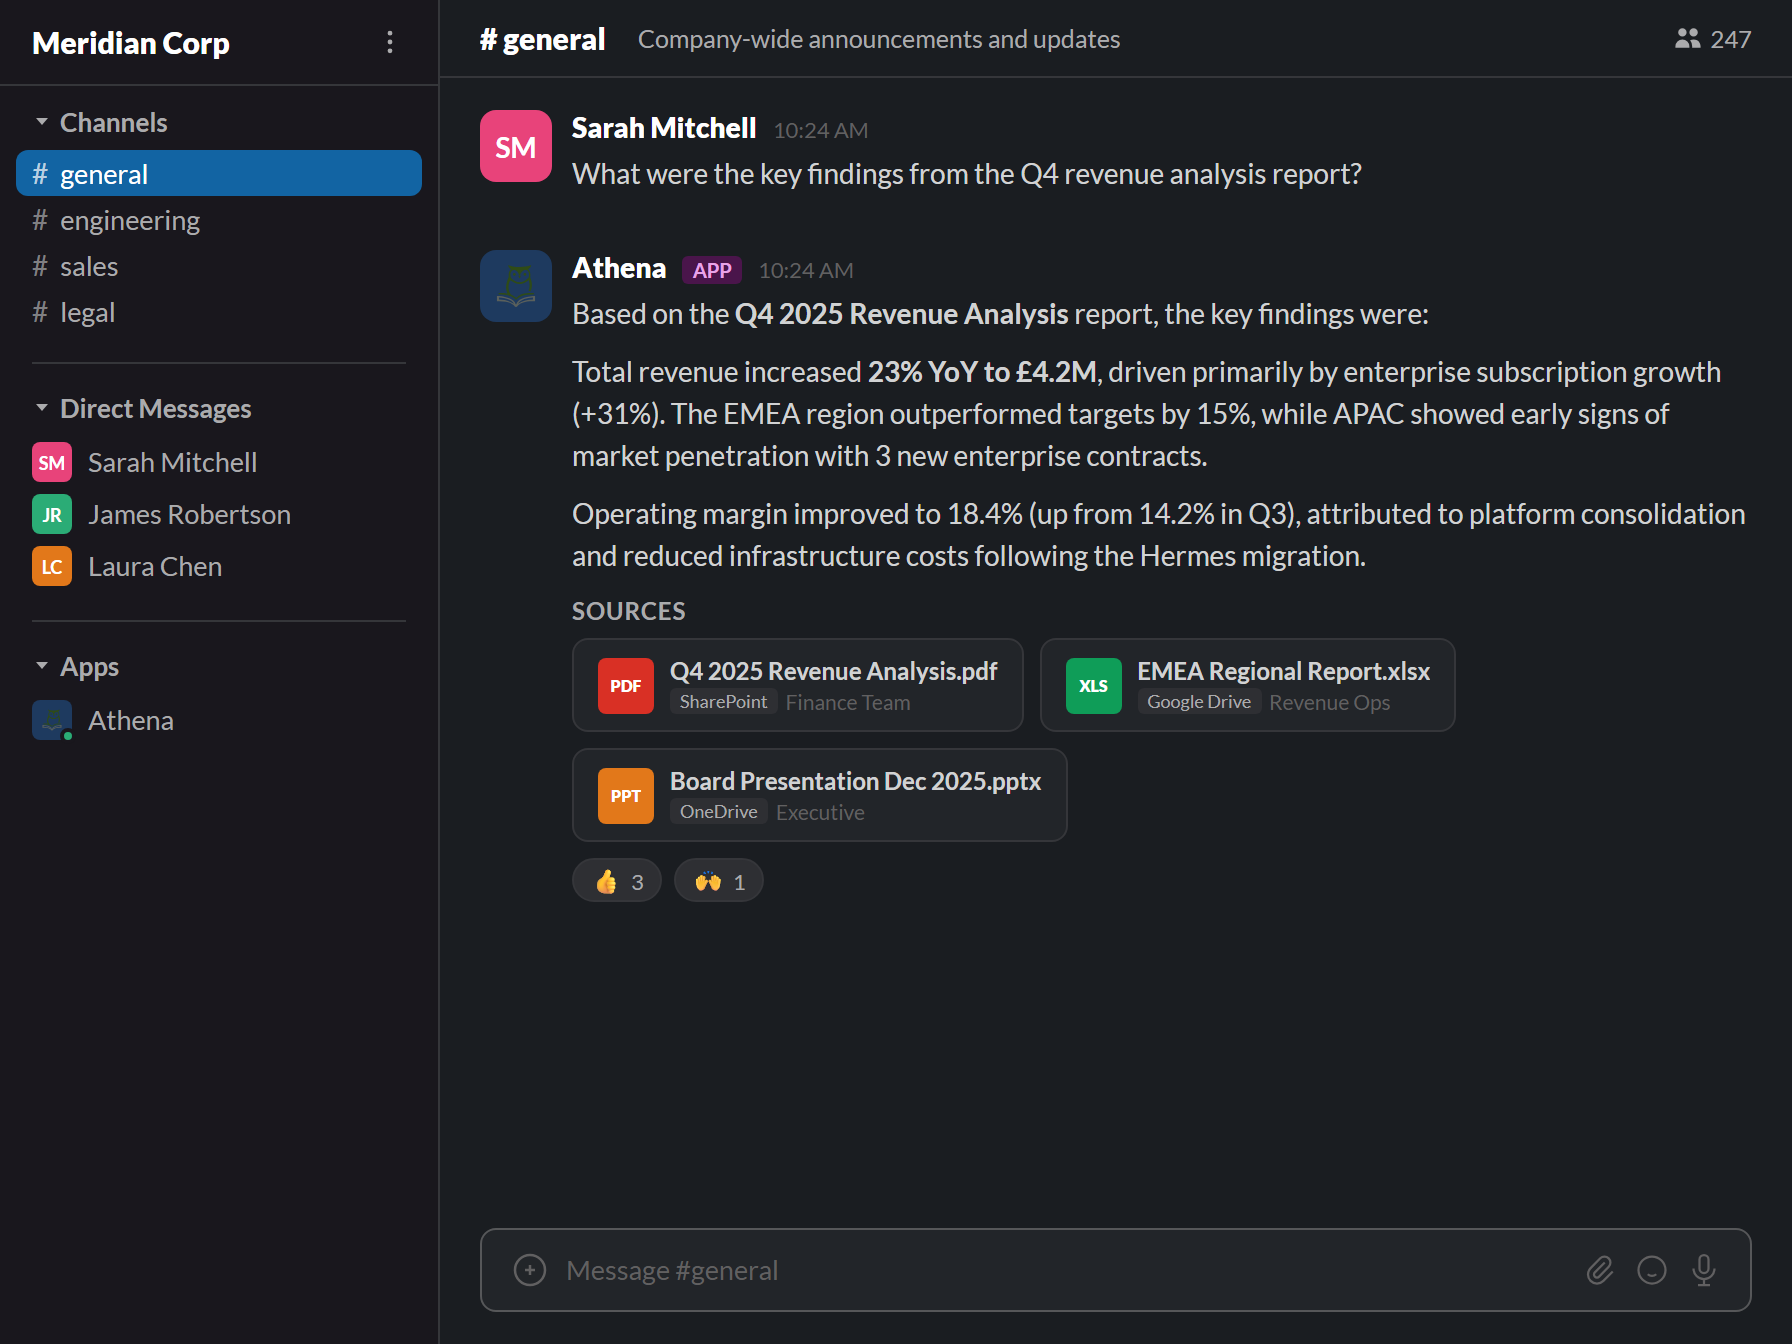Toggle the thumbs-up reaction on Athena's message
The width and height of the screenshot is (1792, 1344).
coord(616,880)
